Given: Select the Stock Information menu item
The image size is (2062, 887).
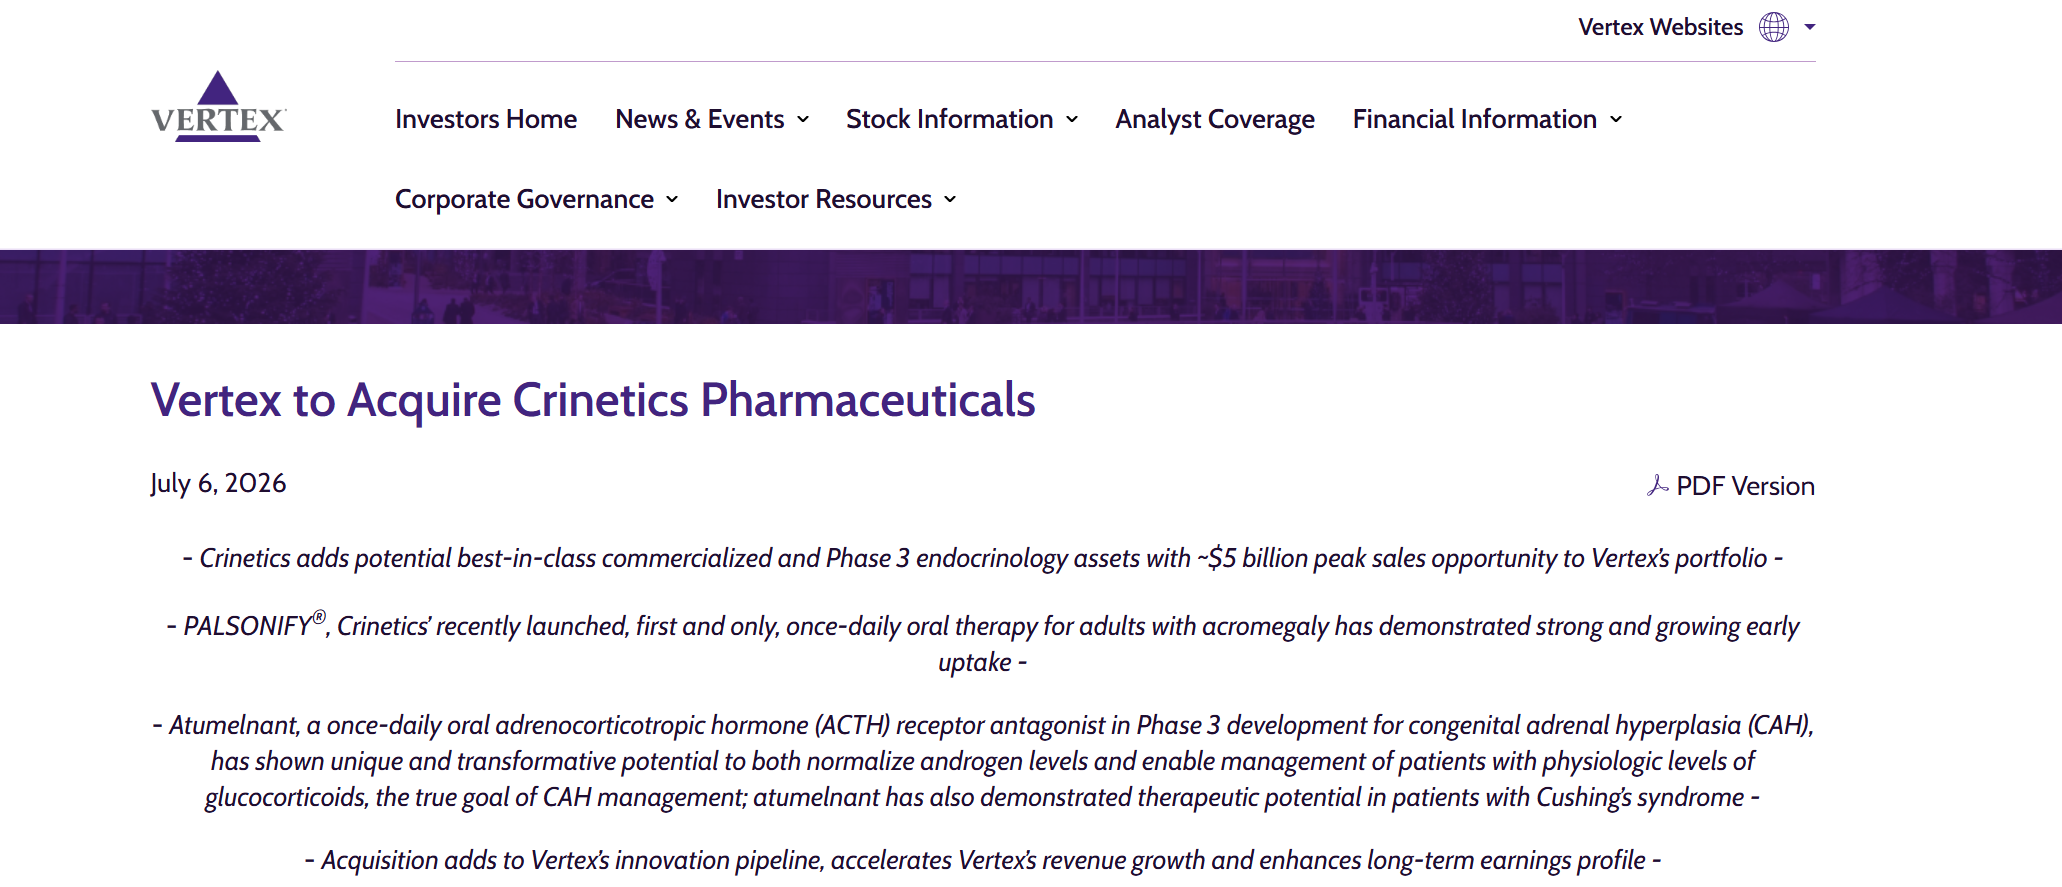Looking at the screenshot, I should (950, 119).
